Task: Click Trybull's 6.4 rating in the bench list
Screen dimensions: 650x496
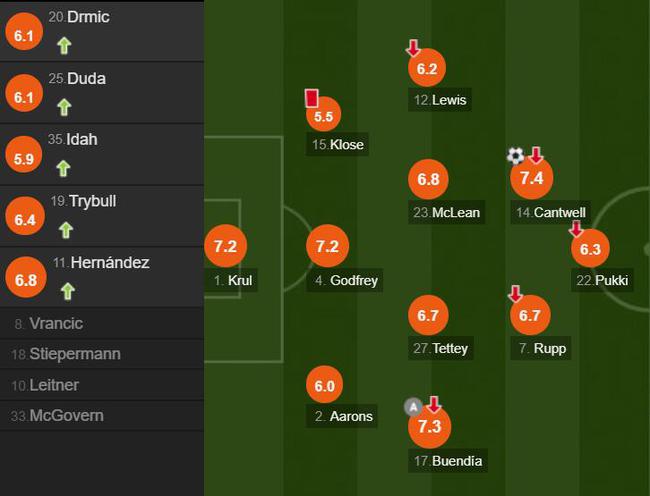Action: click(25, 216)
